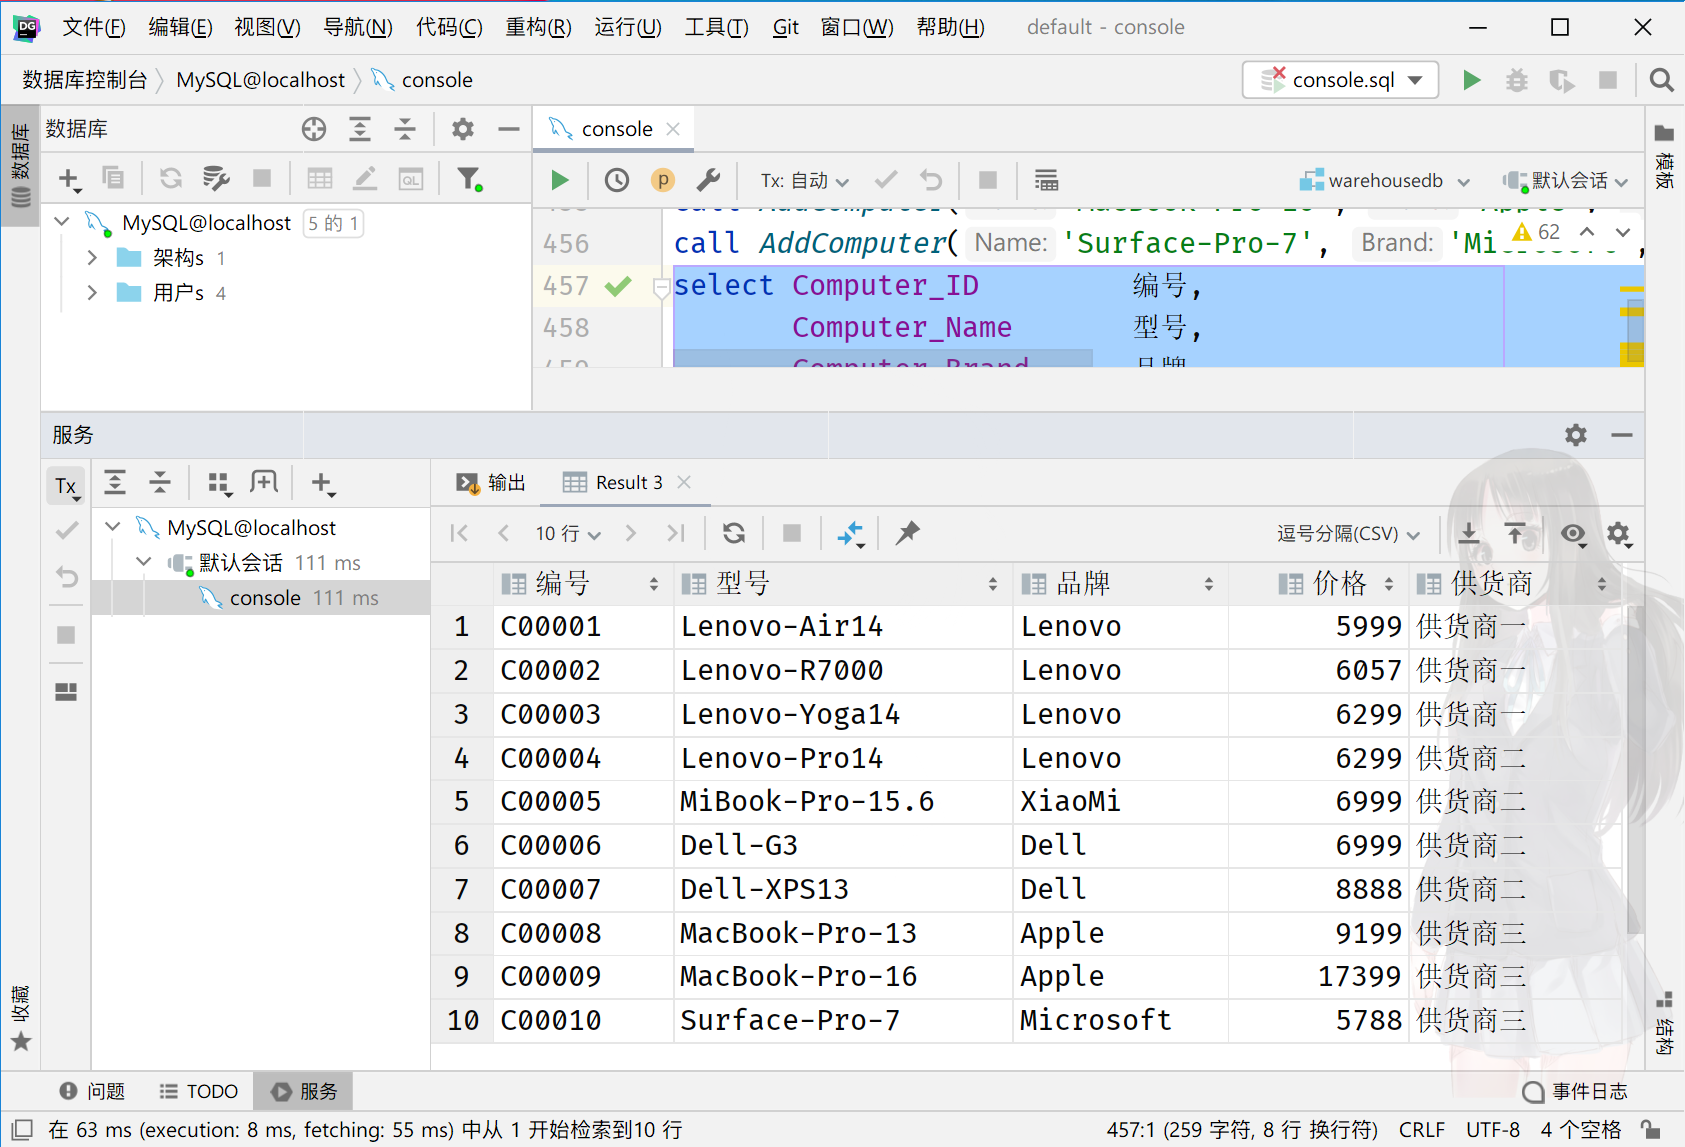Toggle the 收藏 favorites side tool window
1685x1147 pixels.
click(x=20, y=1018)
